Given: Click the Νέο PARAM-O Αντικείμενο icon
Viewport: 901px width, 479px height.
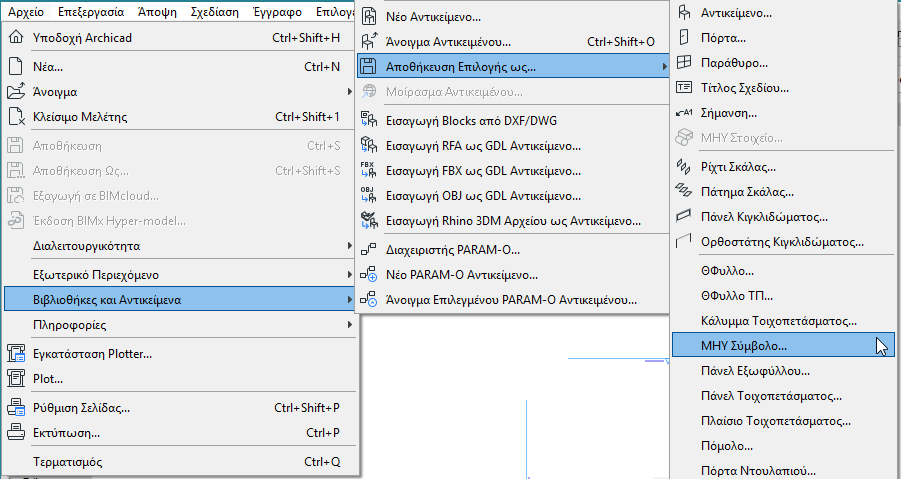Looking at the screenshot, I should pyautogui.click(x=369, y=275).
